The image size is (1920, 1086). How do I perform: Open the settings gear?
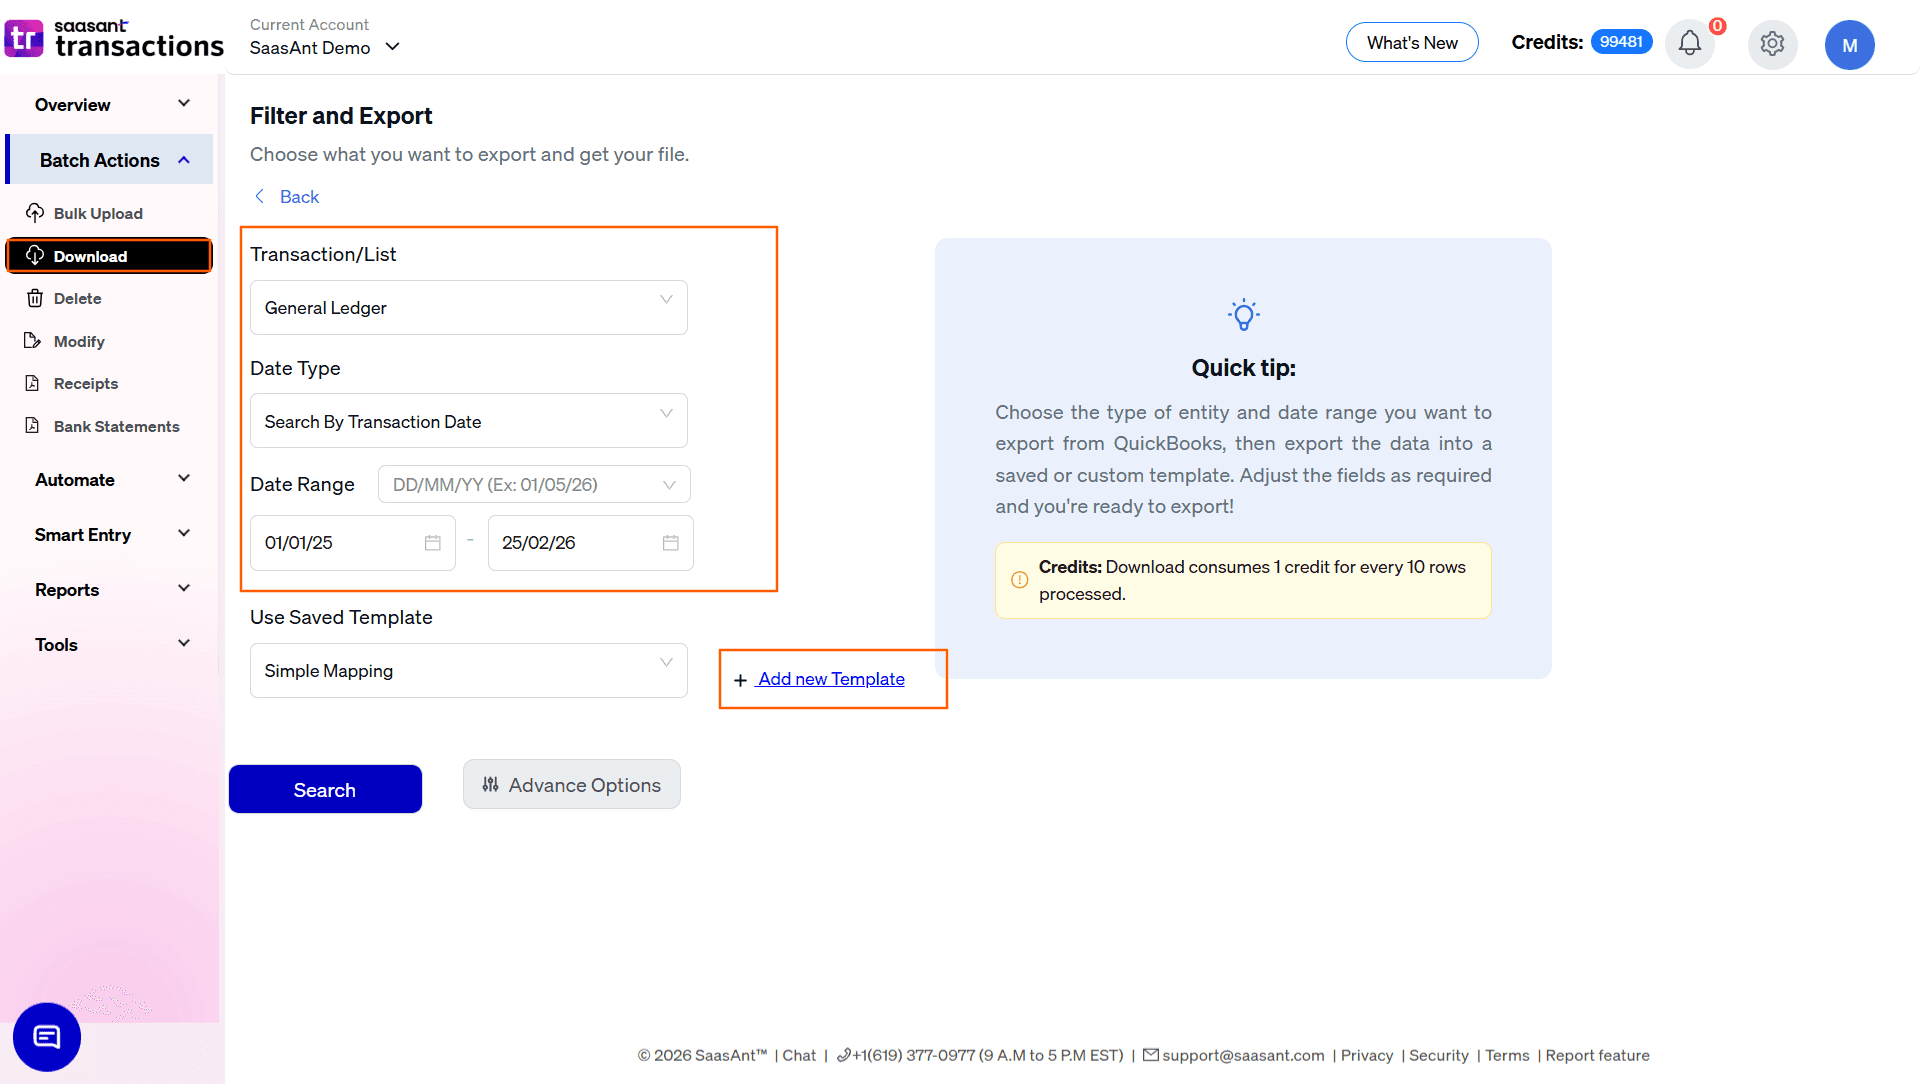pos(1772,44)
